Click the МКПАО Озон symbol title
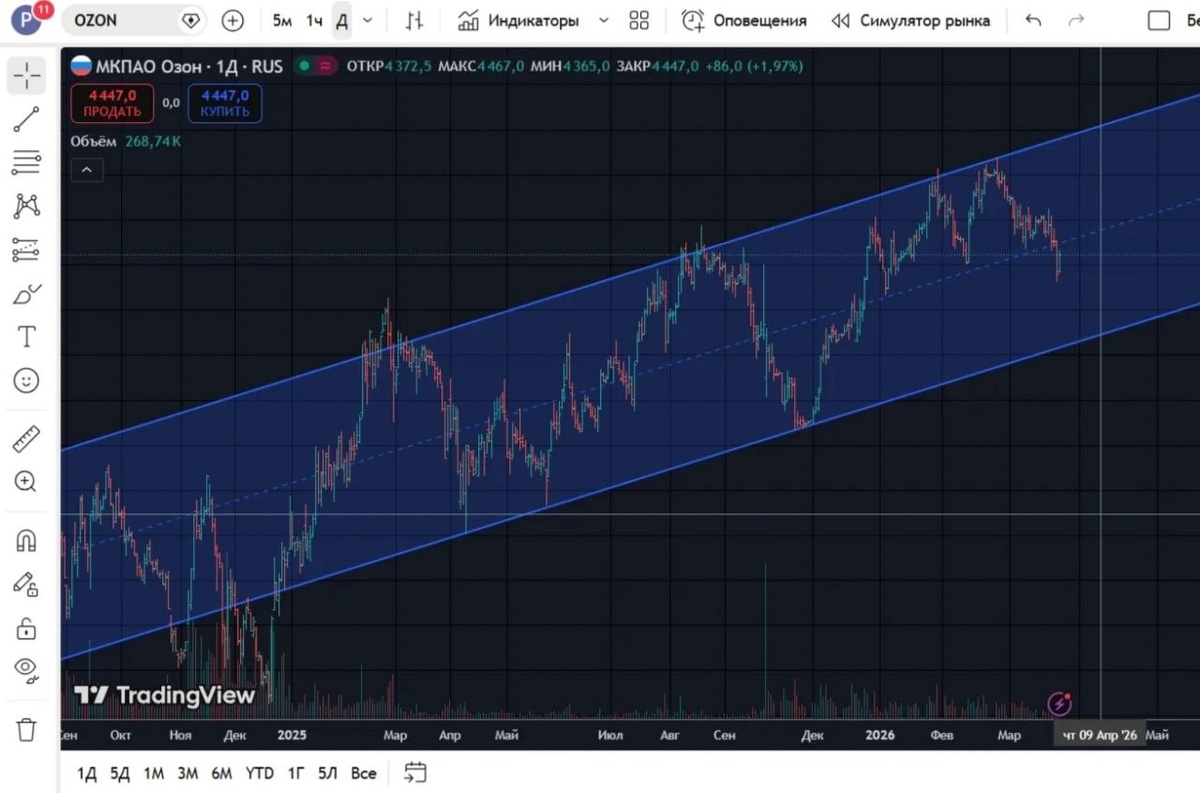This screenshot has width=1200, height=793. tap(189, 66)
